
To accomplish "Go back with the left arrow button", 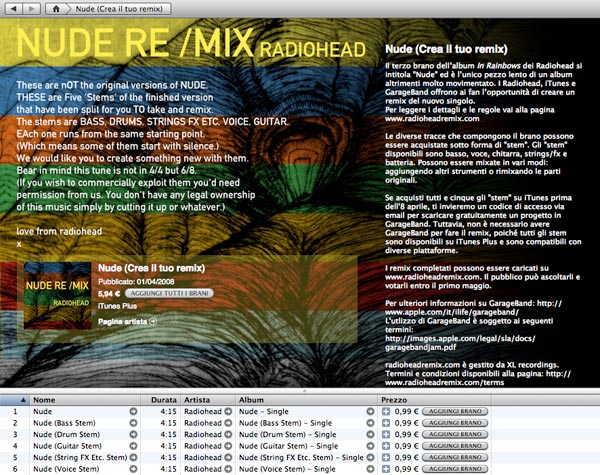I will coord(13,8).
